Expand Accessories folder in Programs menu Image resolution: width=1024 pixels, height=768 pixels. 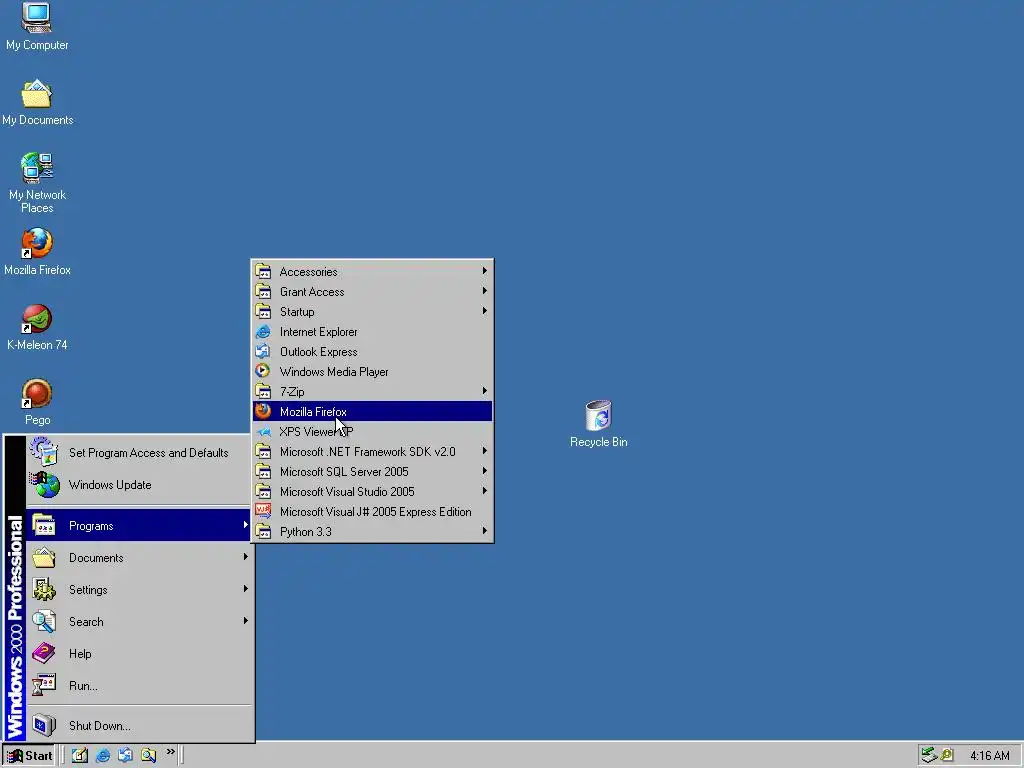click(372, 271)
